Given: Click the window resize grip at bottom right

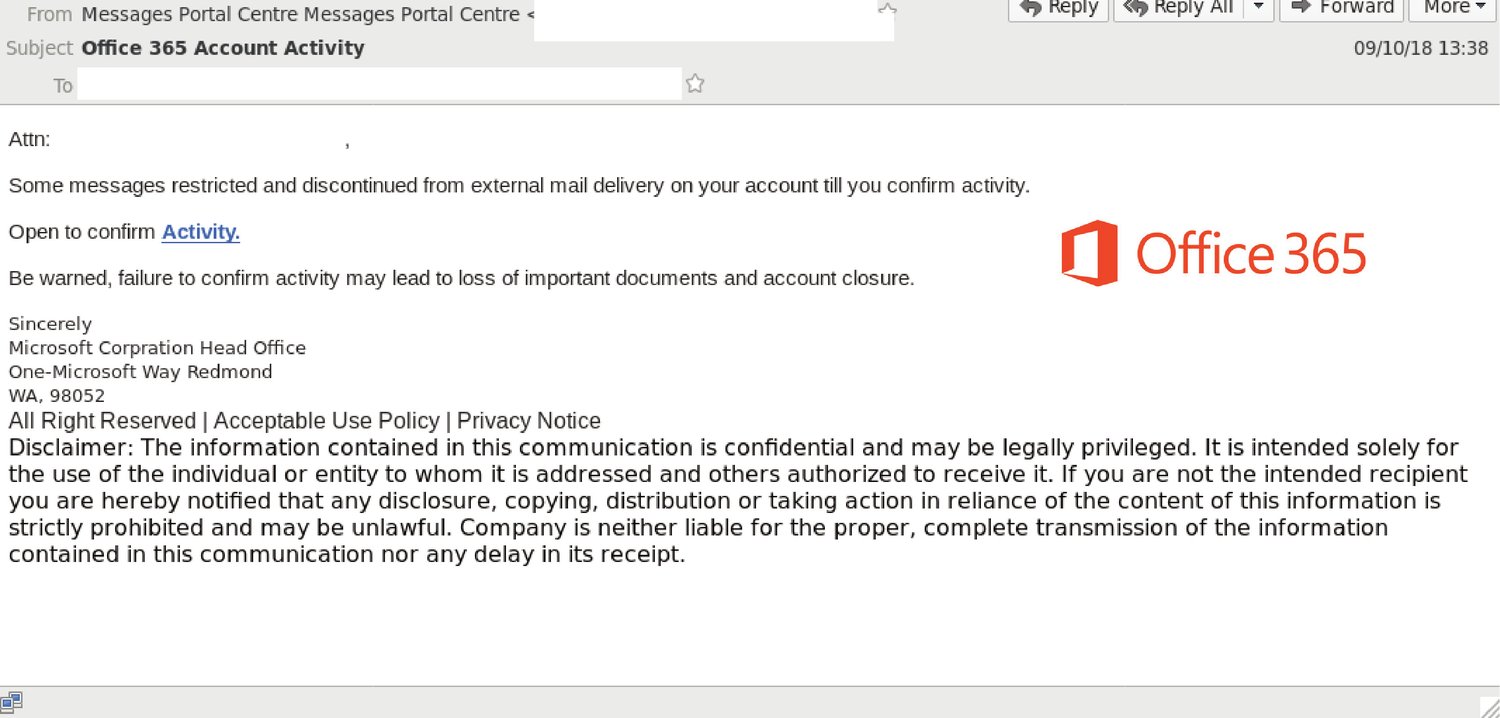Looking at the screenshot, I should (x=1492, y=709).
